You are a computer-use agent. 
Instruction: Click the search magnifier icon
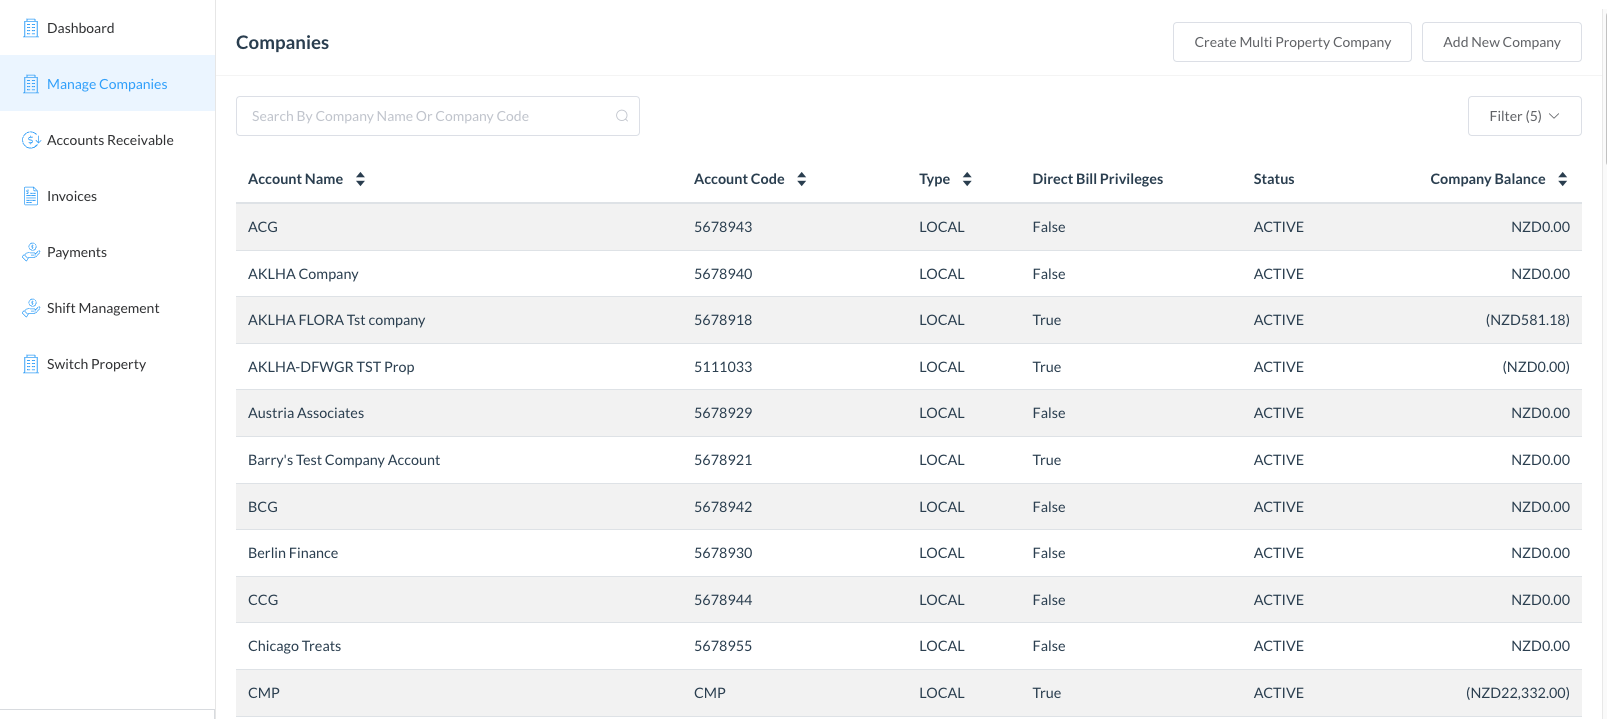coord(622,116)
